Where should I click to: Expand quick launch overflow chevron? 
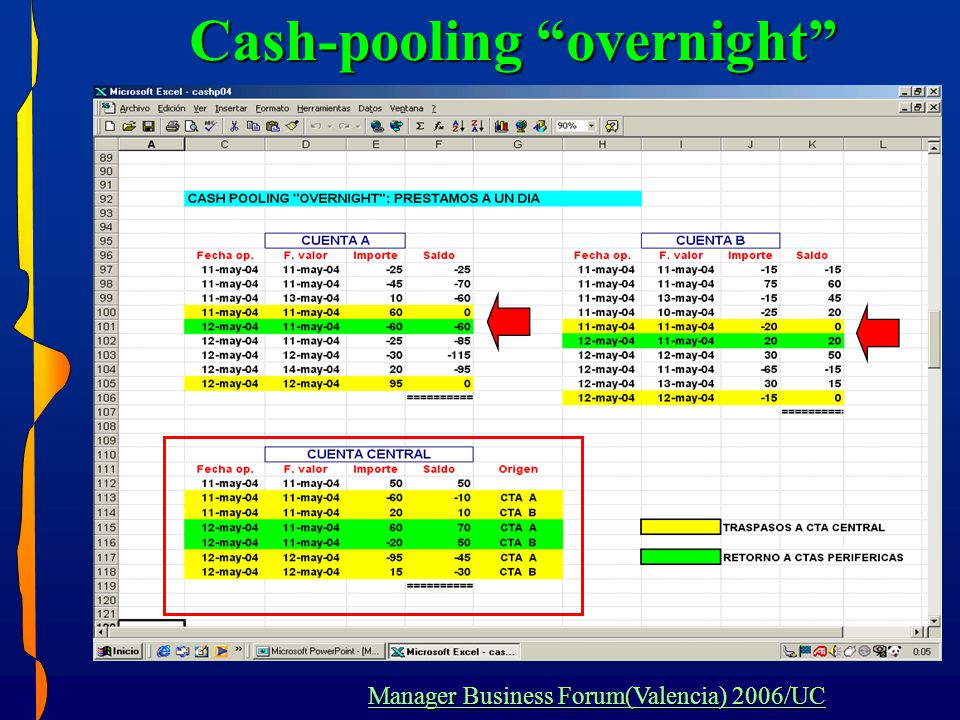coord(239,649)
